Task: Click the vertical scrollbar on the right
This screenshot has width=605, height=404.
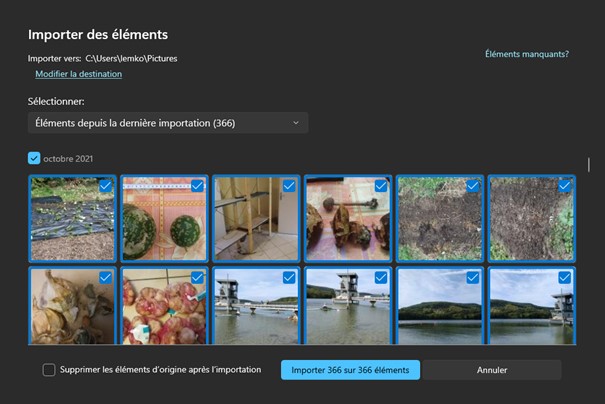Action: pyautogui.click(x=588, y=165)
